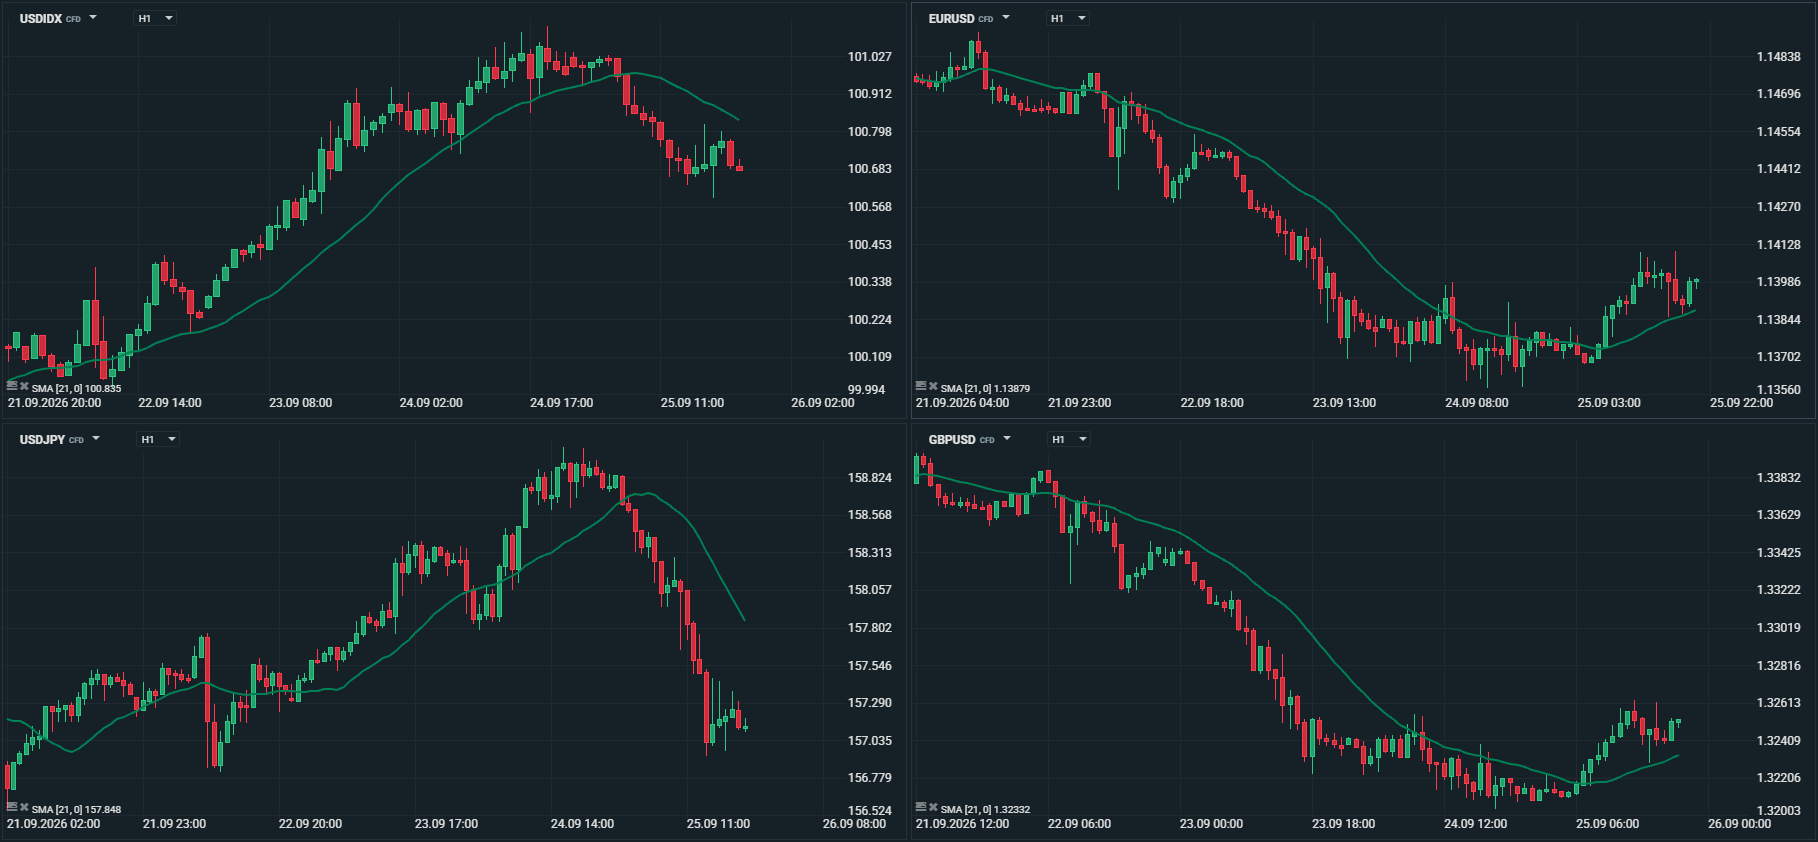Open the H1 timeframe dropdown for GBPUSD
Screen dimensions: 1818x842
tap(1069, 439)
